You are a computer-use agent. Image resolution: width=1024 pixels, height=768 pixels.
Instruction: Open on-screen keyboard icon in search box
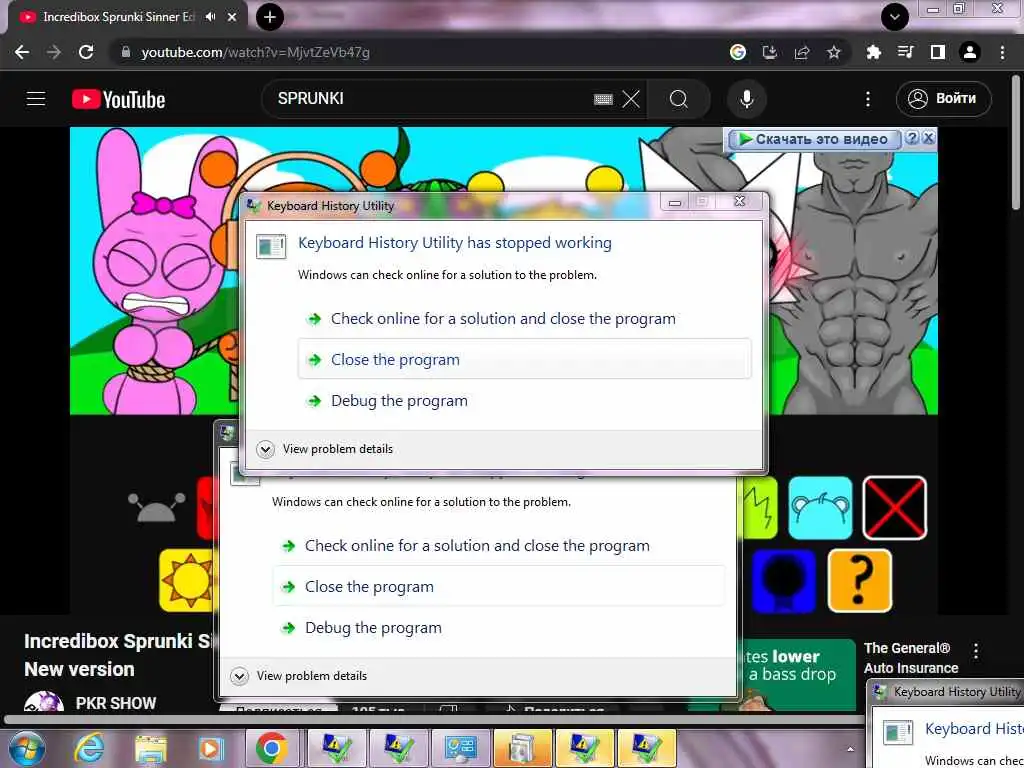[x=603, y=99]
